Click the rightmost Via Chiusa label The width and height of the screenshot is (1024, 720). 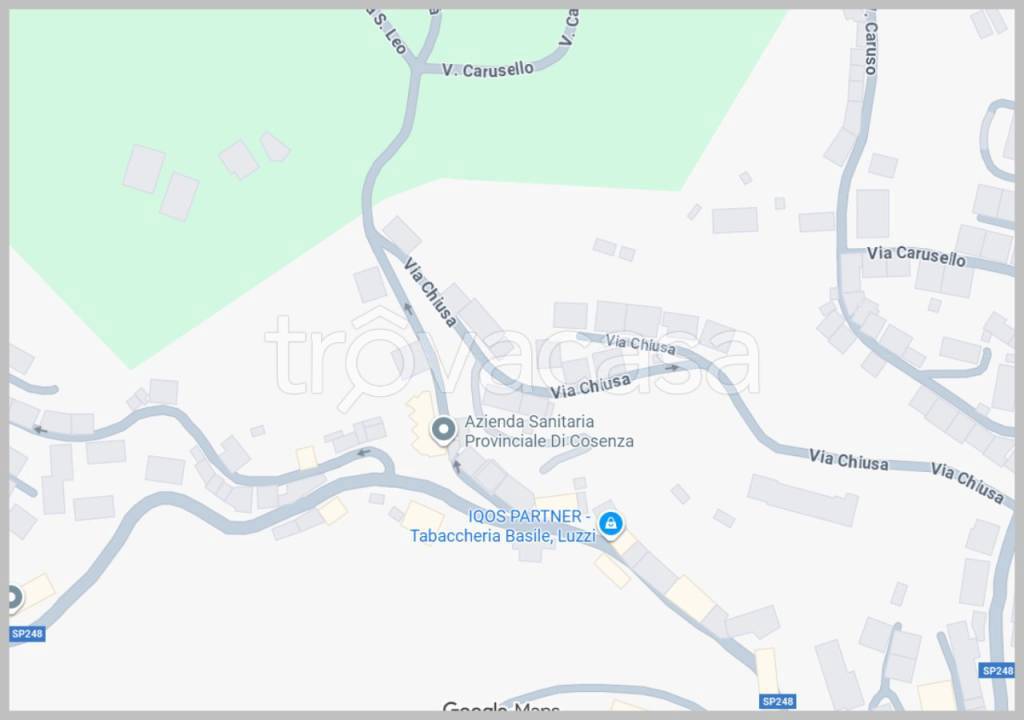point(967,482)
